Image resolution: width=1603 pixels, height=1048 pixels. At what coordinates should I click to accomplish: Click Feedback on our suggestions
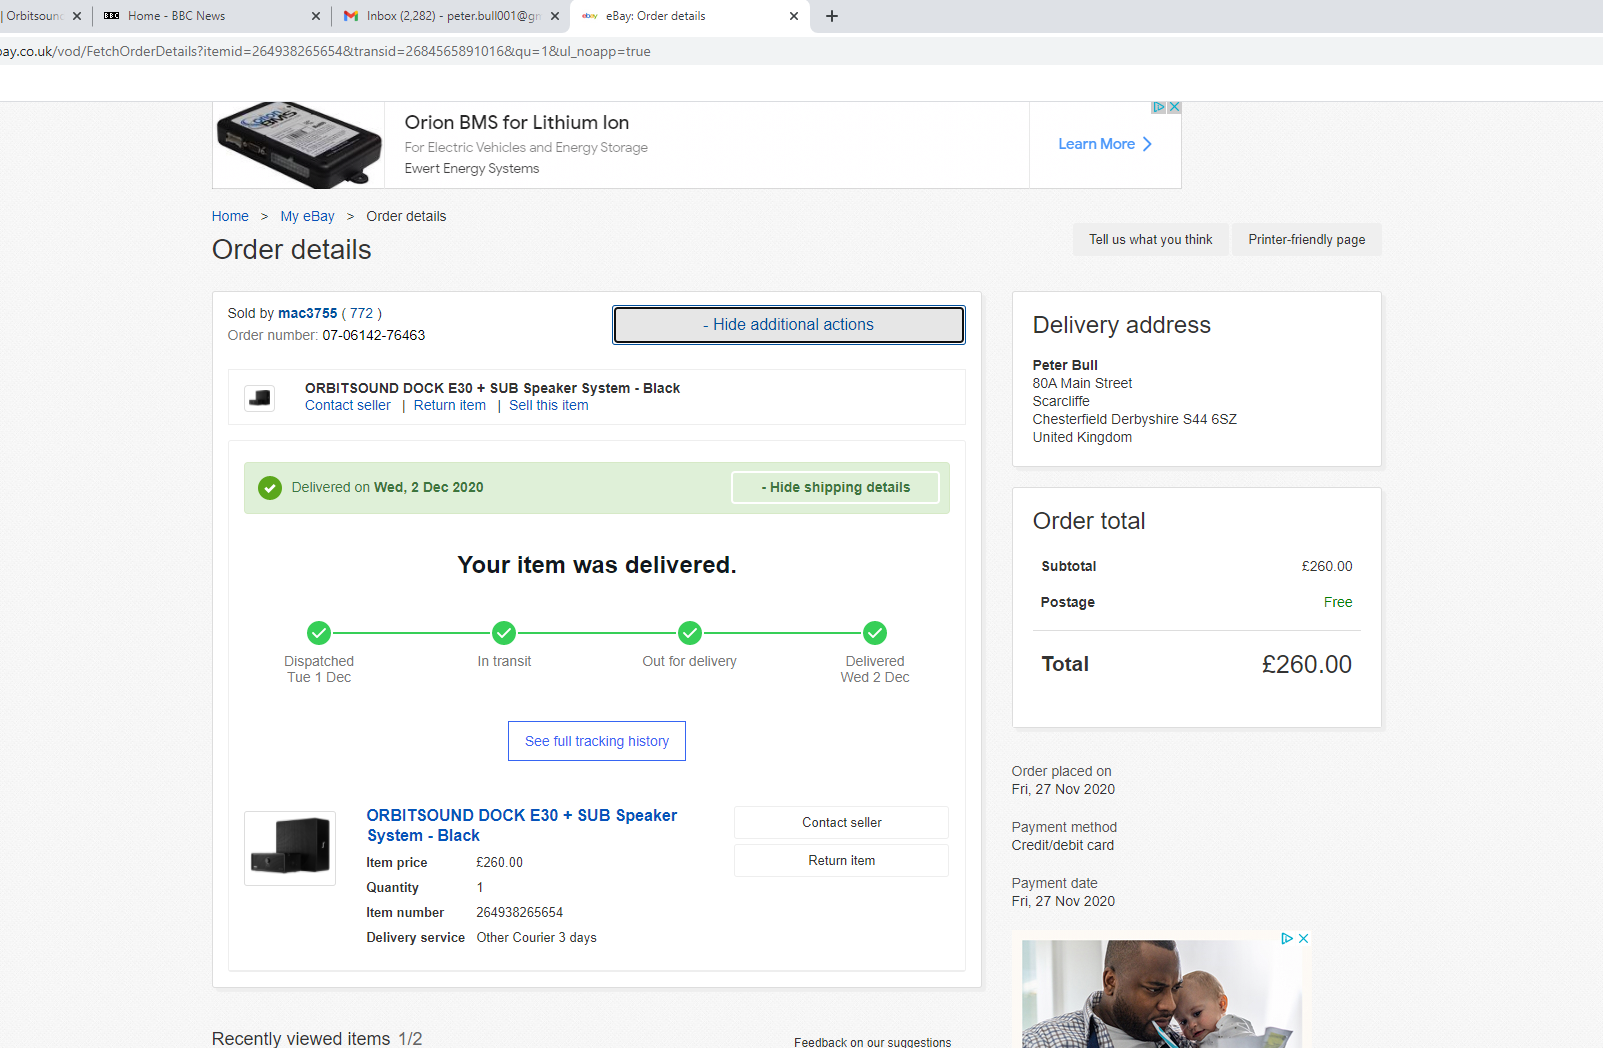click(873, 1042)
